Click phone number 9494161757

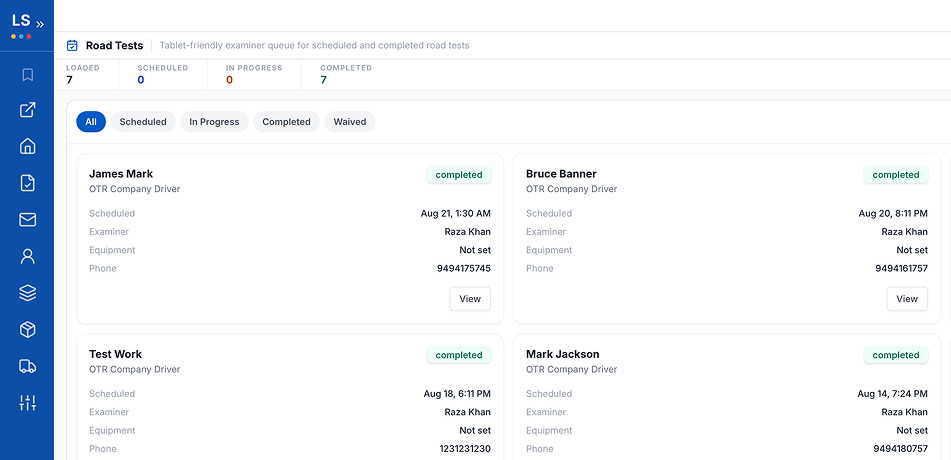coord(901,268)
